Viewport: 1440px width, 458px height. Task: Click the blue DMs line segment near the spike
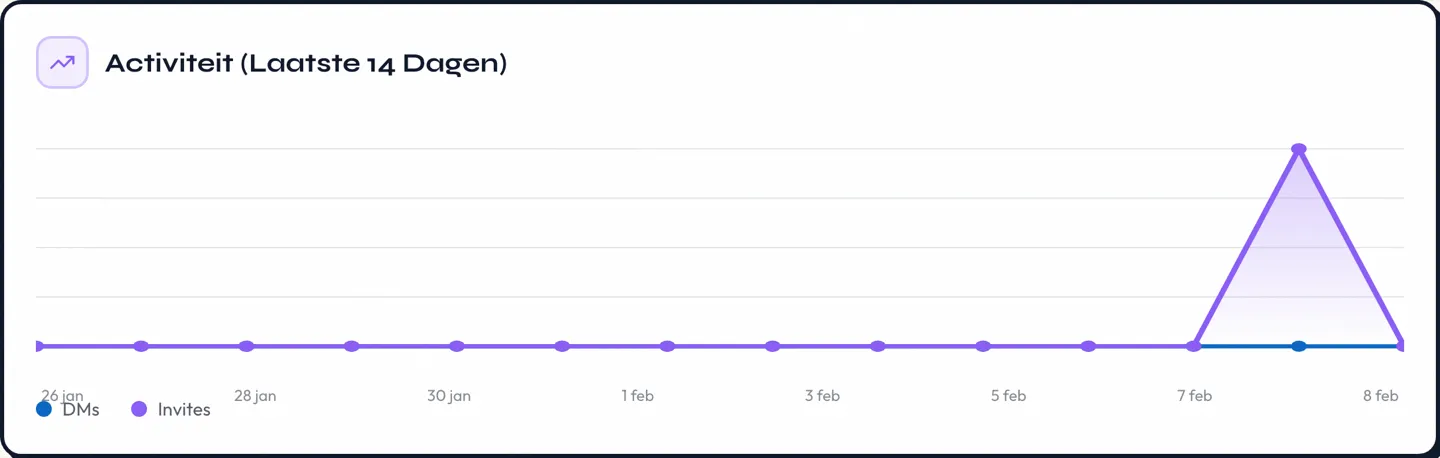coord(1250,346)
